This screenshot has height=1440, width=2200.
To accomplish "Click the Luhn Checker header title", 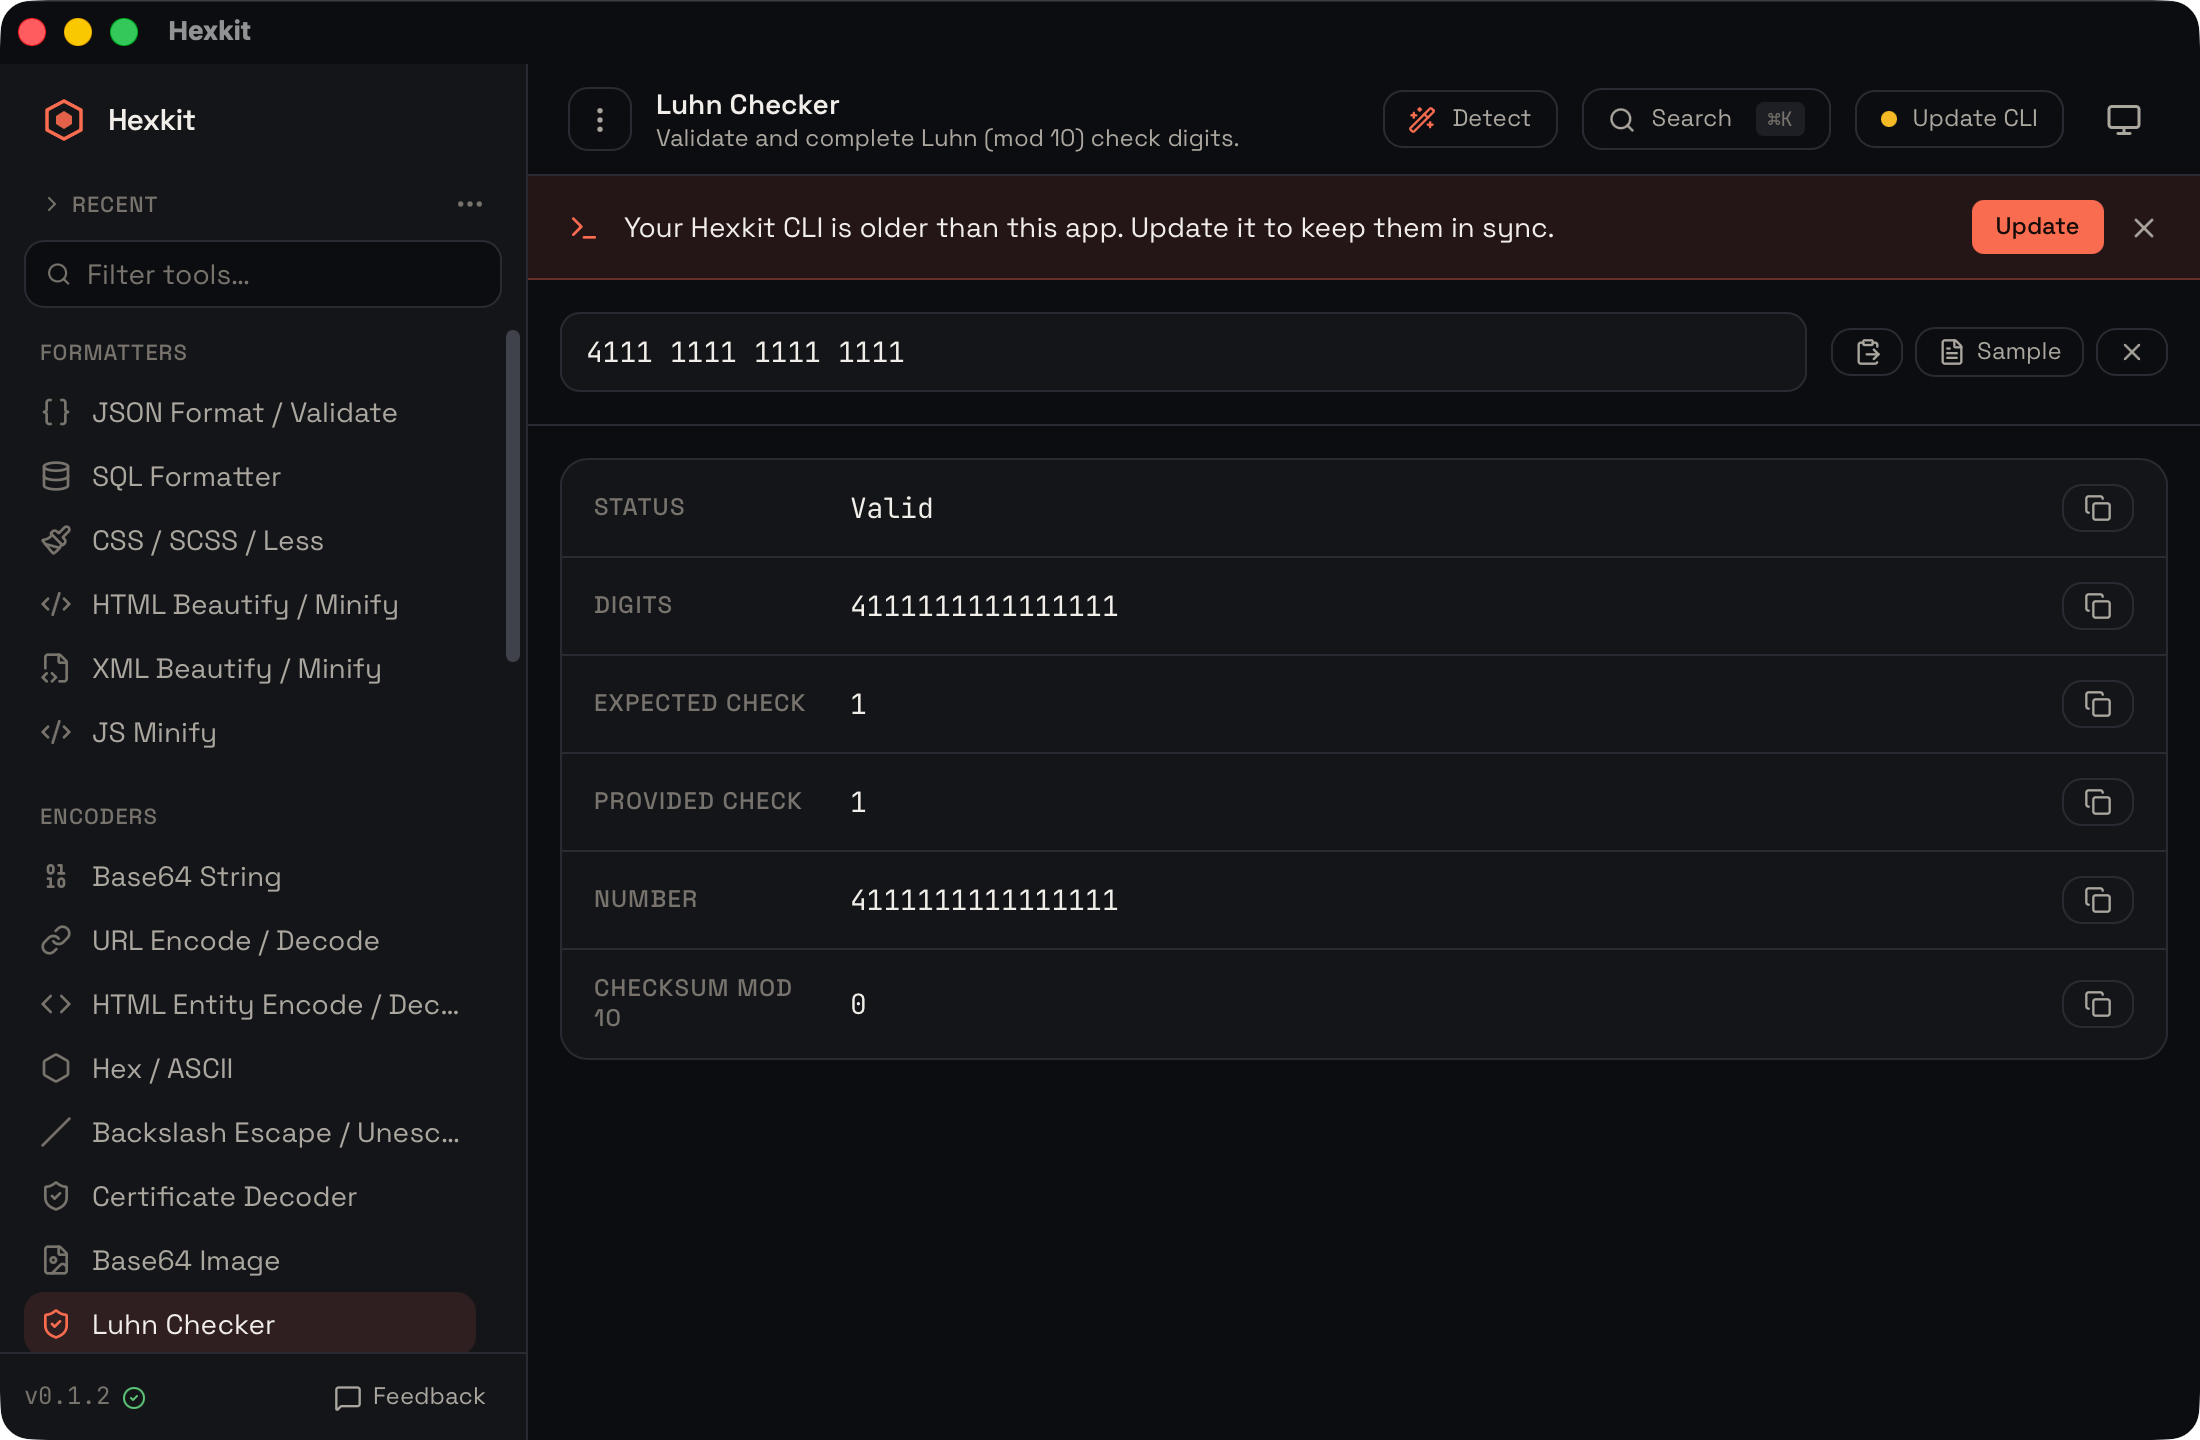I will (x=747, y=105).
